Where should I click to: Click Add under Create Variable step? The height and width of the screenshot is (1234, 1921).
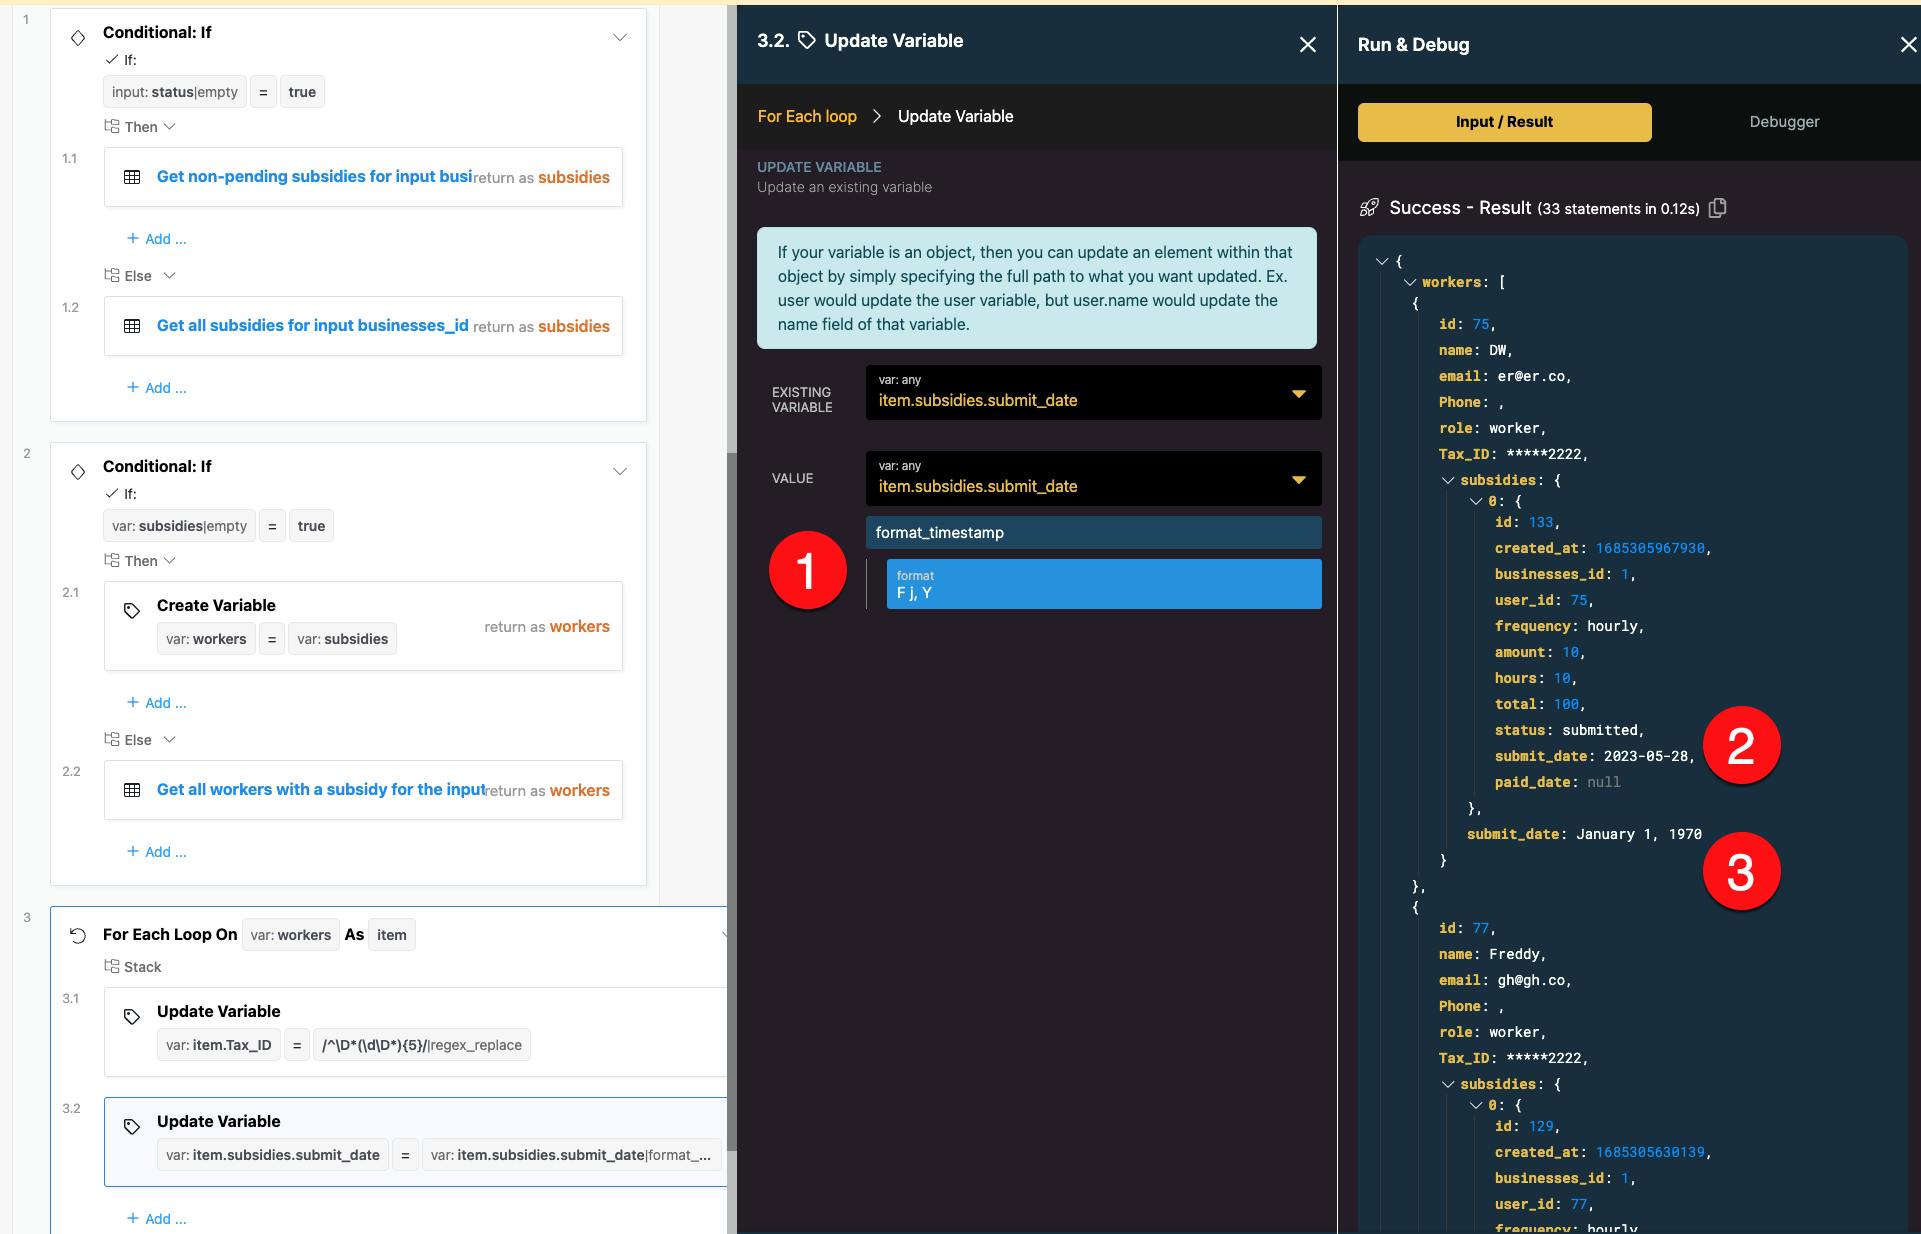[x=157, y=703]
